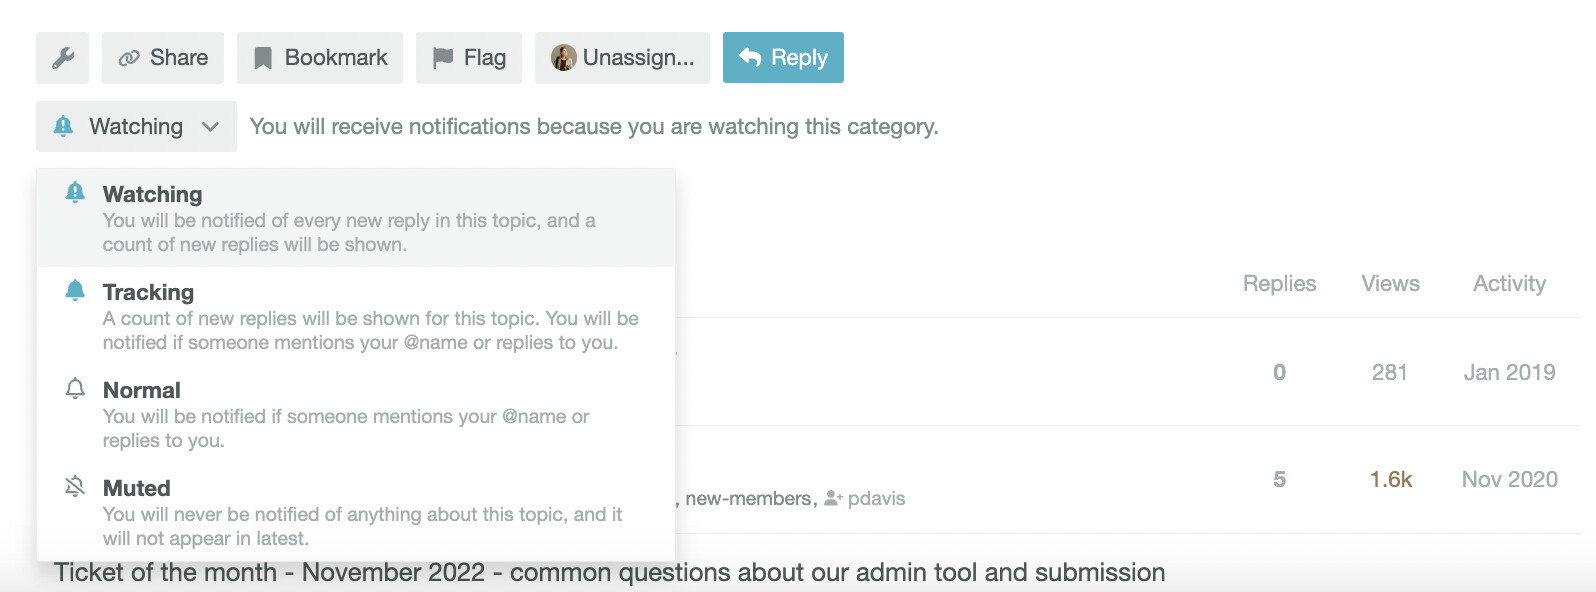The width and height of the screenshot is (1596, 592).
Task: Select the Tracking notification level
Action: point(148,292)
